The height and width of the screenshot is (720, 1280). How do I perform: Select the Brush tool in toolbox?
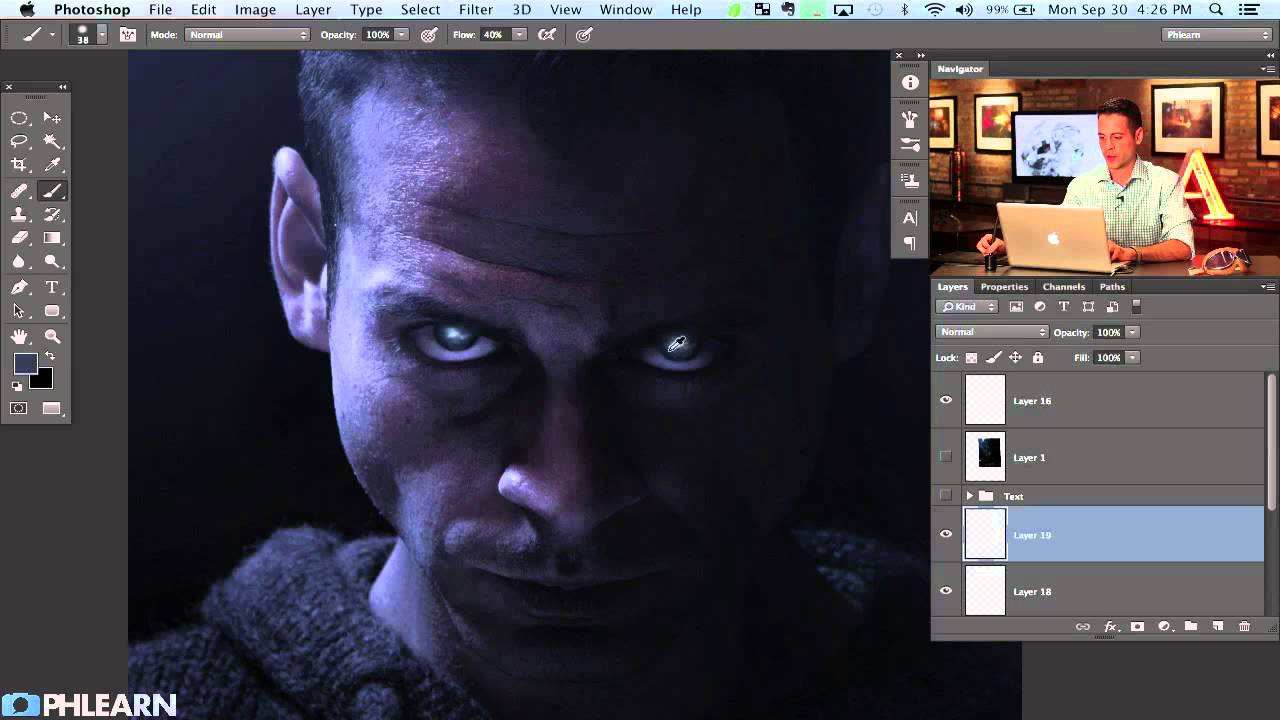[53, 191]
